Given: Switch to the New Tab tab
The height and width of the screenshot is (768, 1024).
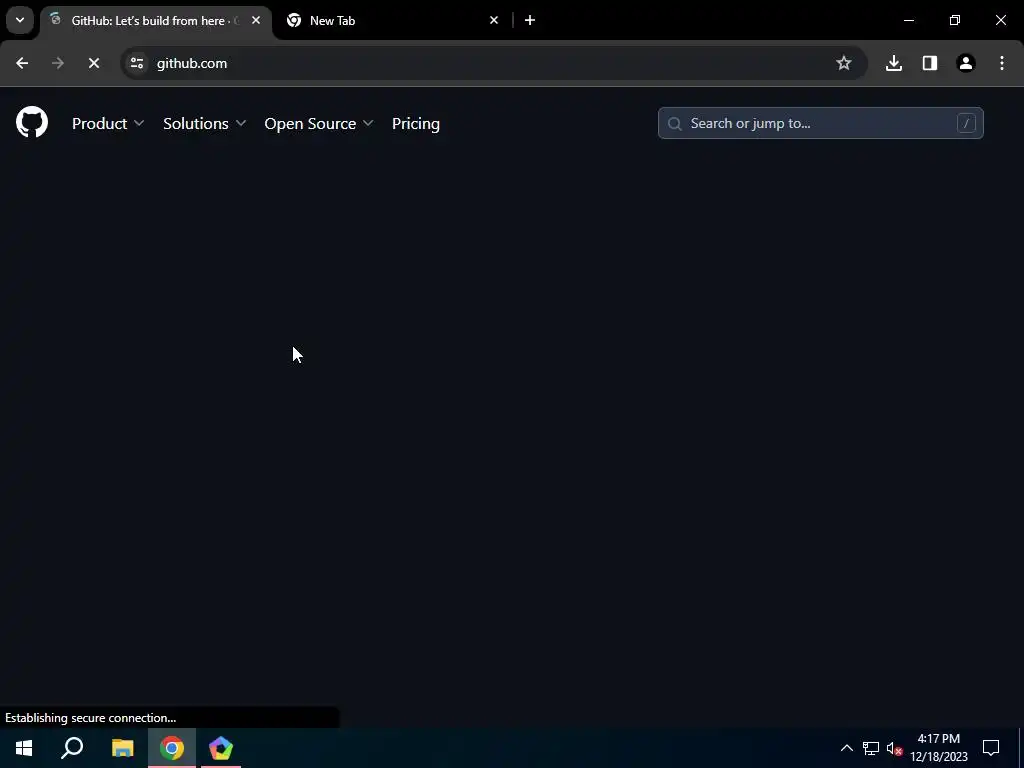Looking at the screenshot, I should pos(392,21).
